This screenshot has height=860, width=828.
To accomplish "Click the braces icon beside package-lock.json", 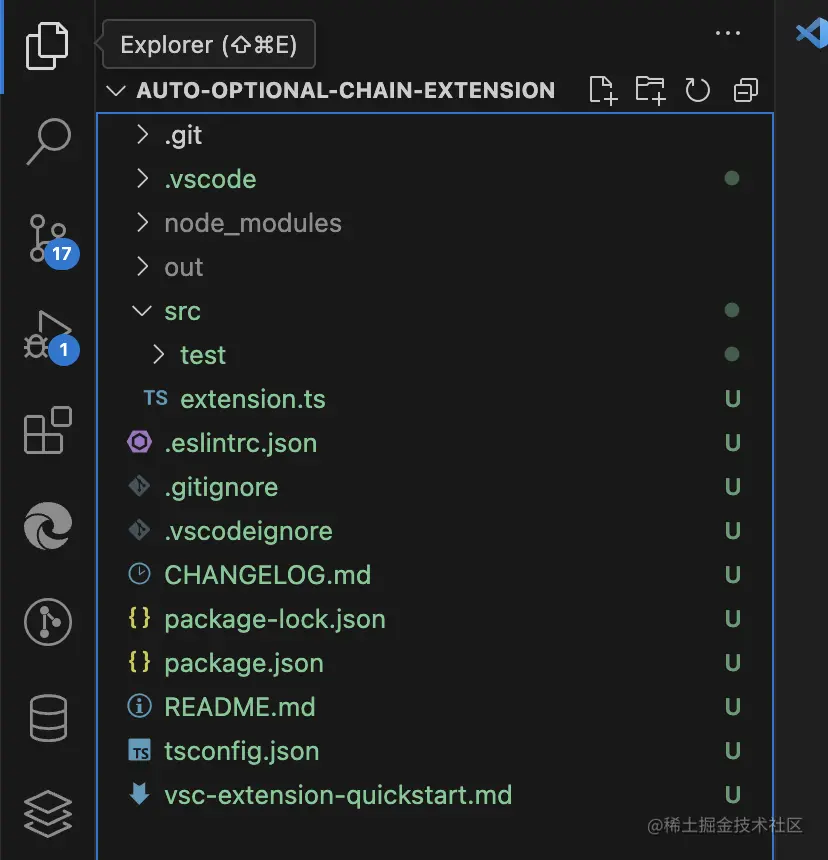I will [139, 618].
